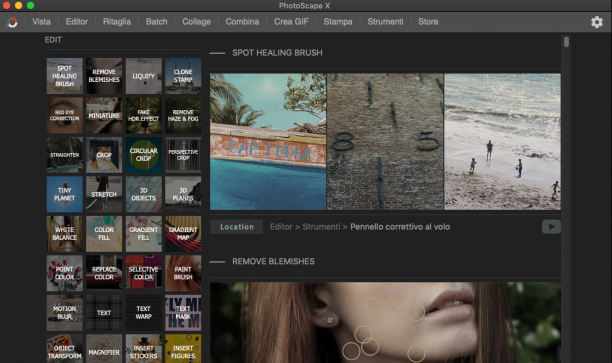The height and width of the screenshot is (363, 612).
Task: Click the vertical scrollbar thumb
Action: click(x=566, y=42)
